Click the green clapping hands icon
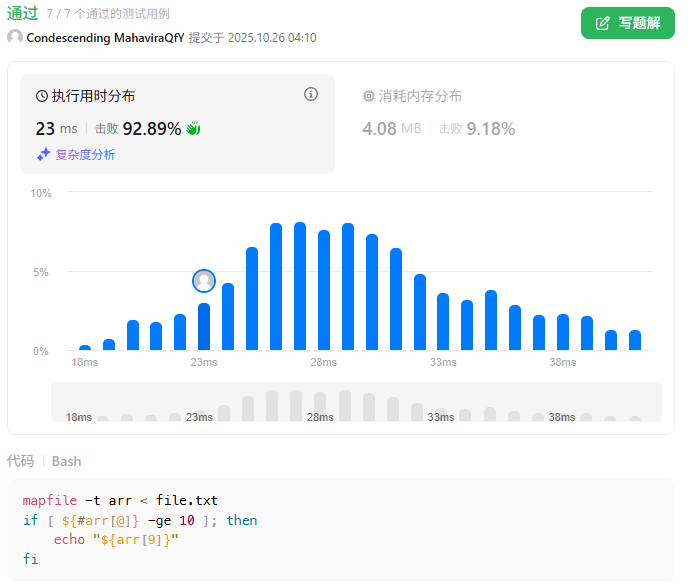This screenshot has height=586, width=695. pyautogui.click(x=194, y=128)
